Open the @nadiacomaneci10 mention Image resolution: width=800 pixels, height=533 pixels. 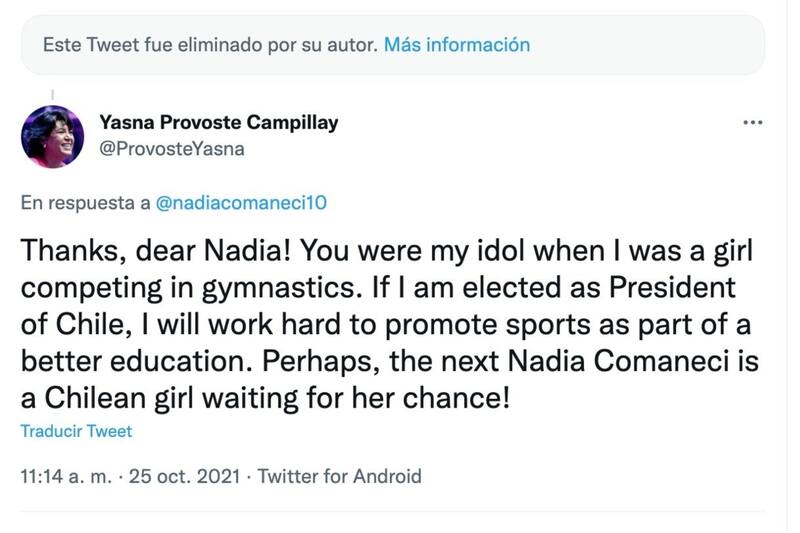[241, 202]
